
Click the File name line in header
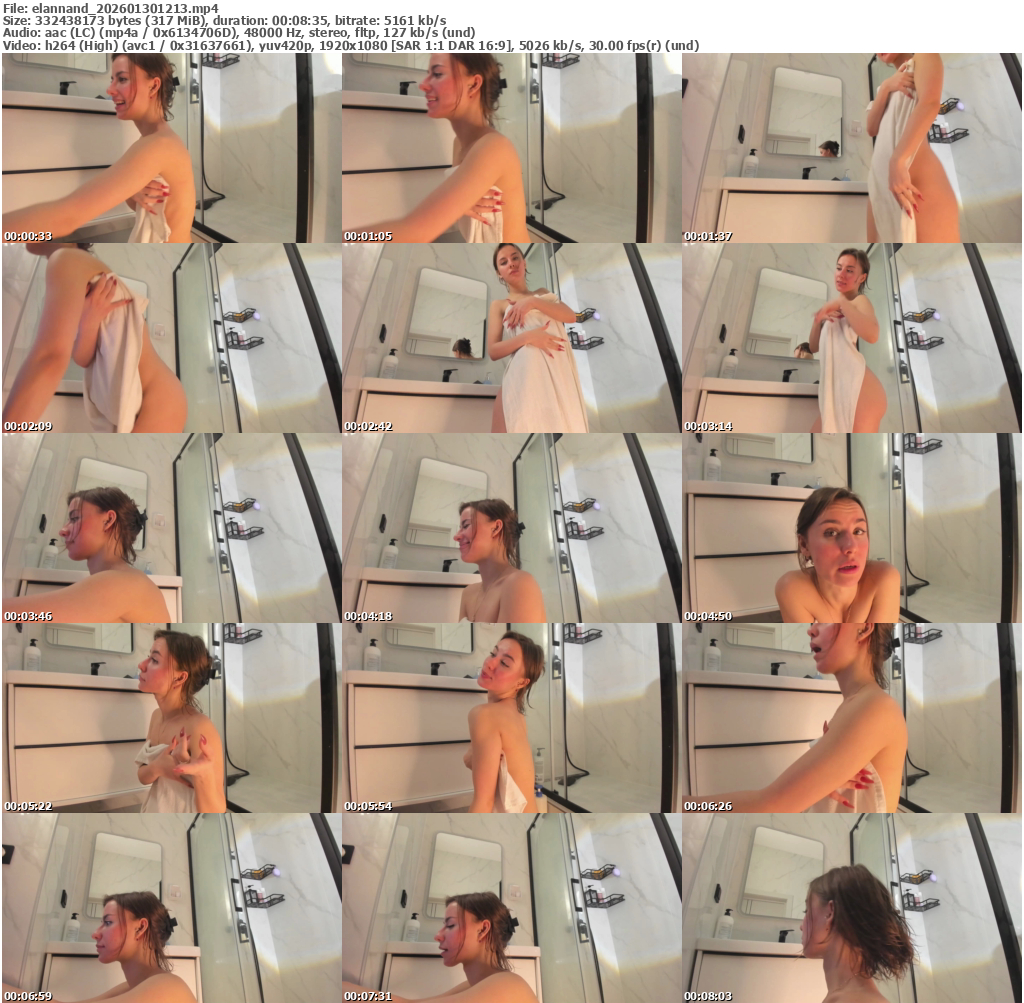(x=110, y=7)
